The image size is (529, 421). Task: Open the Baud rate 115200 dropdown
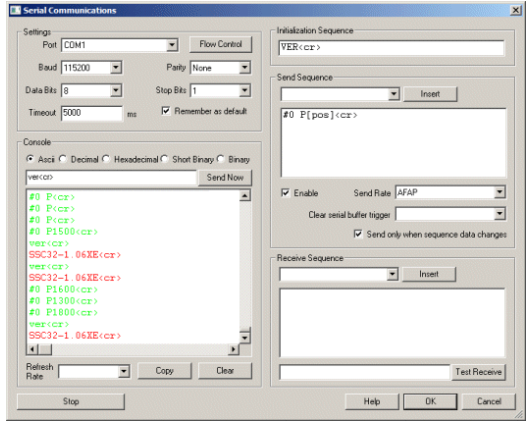(115, 67)
